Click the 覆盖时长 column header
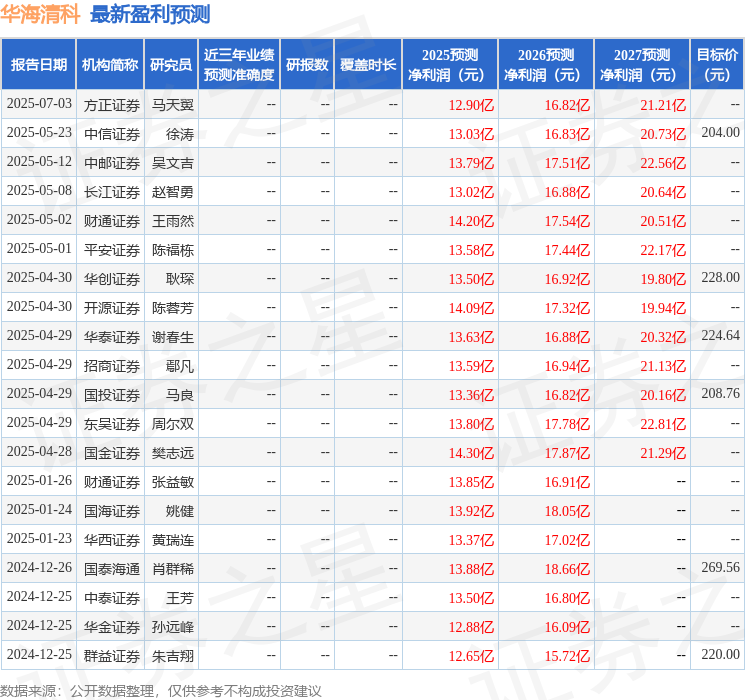 pyautogui.click(x=368, y=65)
